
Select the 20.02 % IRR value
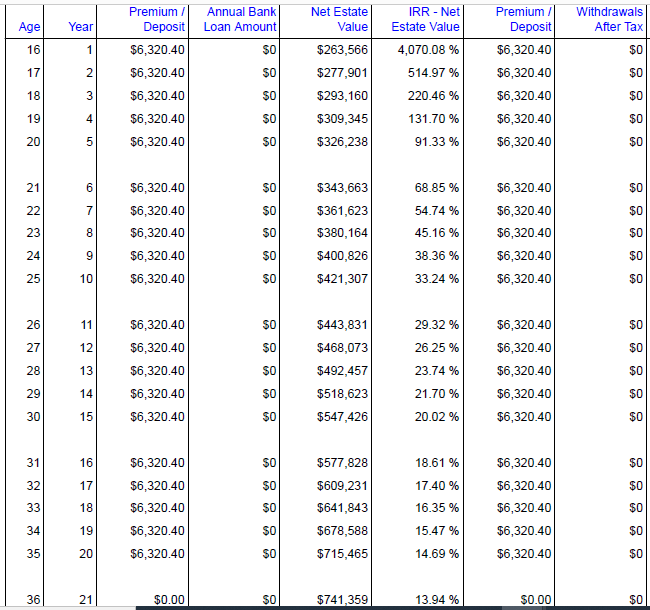coord(437,417)
